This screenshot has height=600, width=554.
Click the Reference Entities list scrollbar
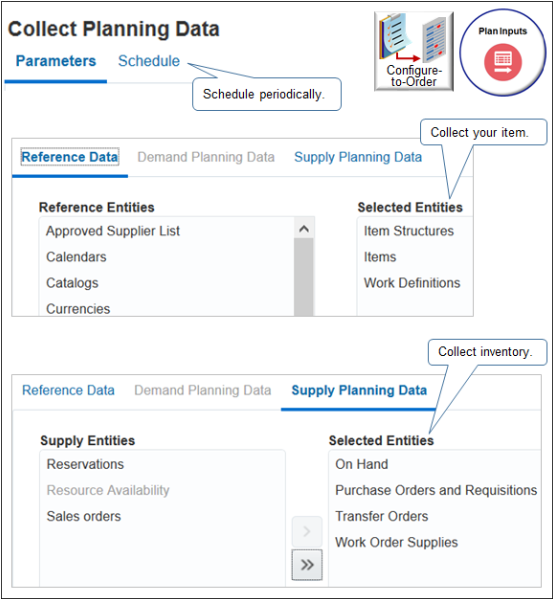click(x=304, y=277)
